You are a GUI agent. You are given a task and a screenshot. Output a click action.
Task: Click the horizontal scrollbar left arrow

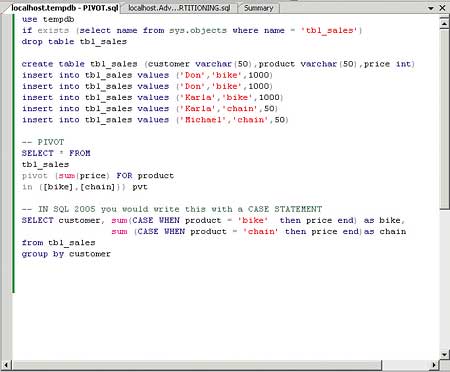(x=6, y=365)
